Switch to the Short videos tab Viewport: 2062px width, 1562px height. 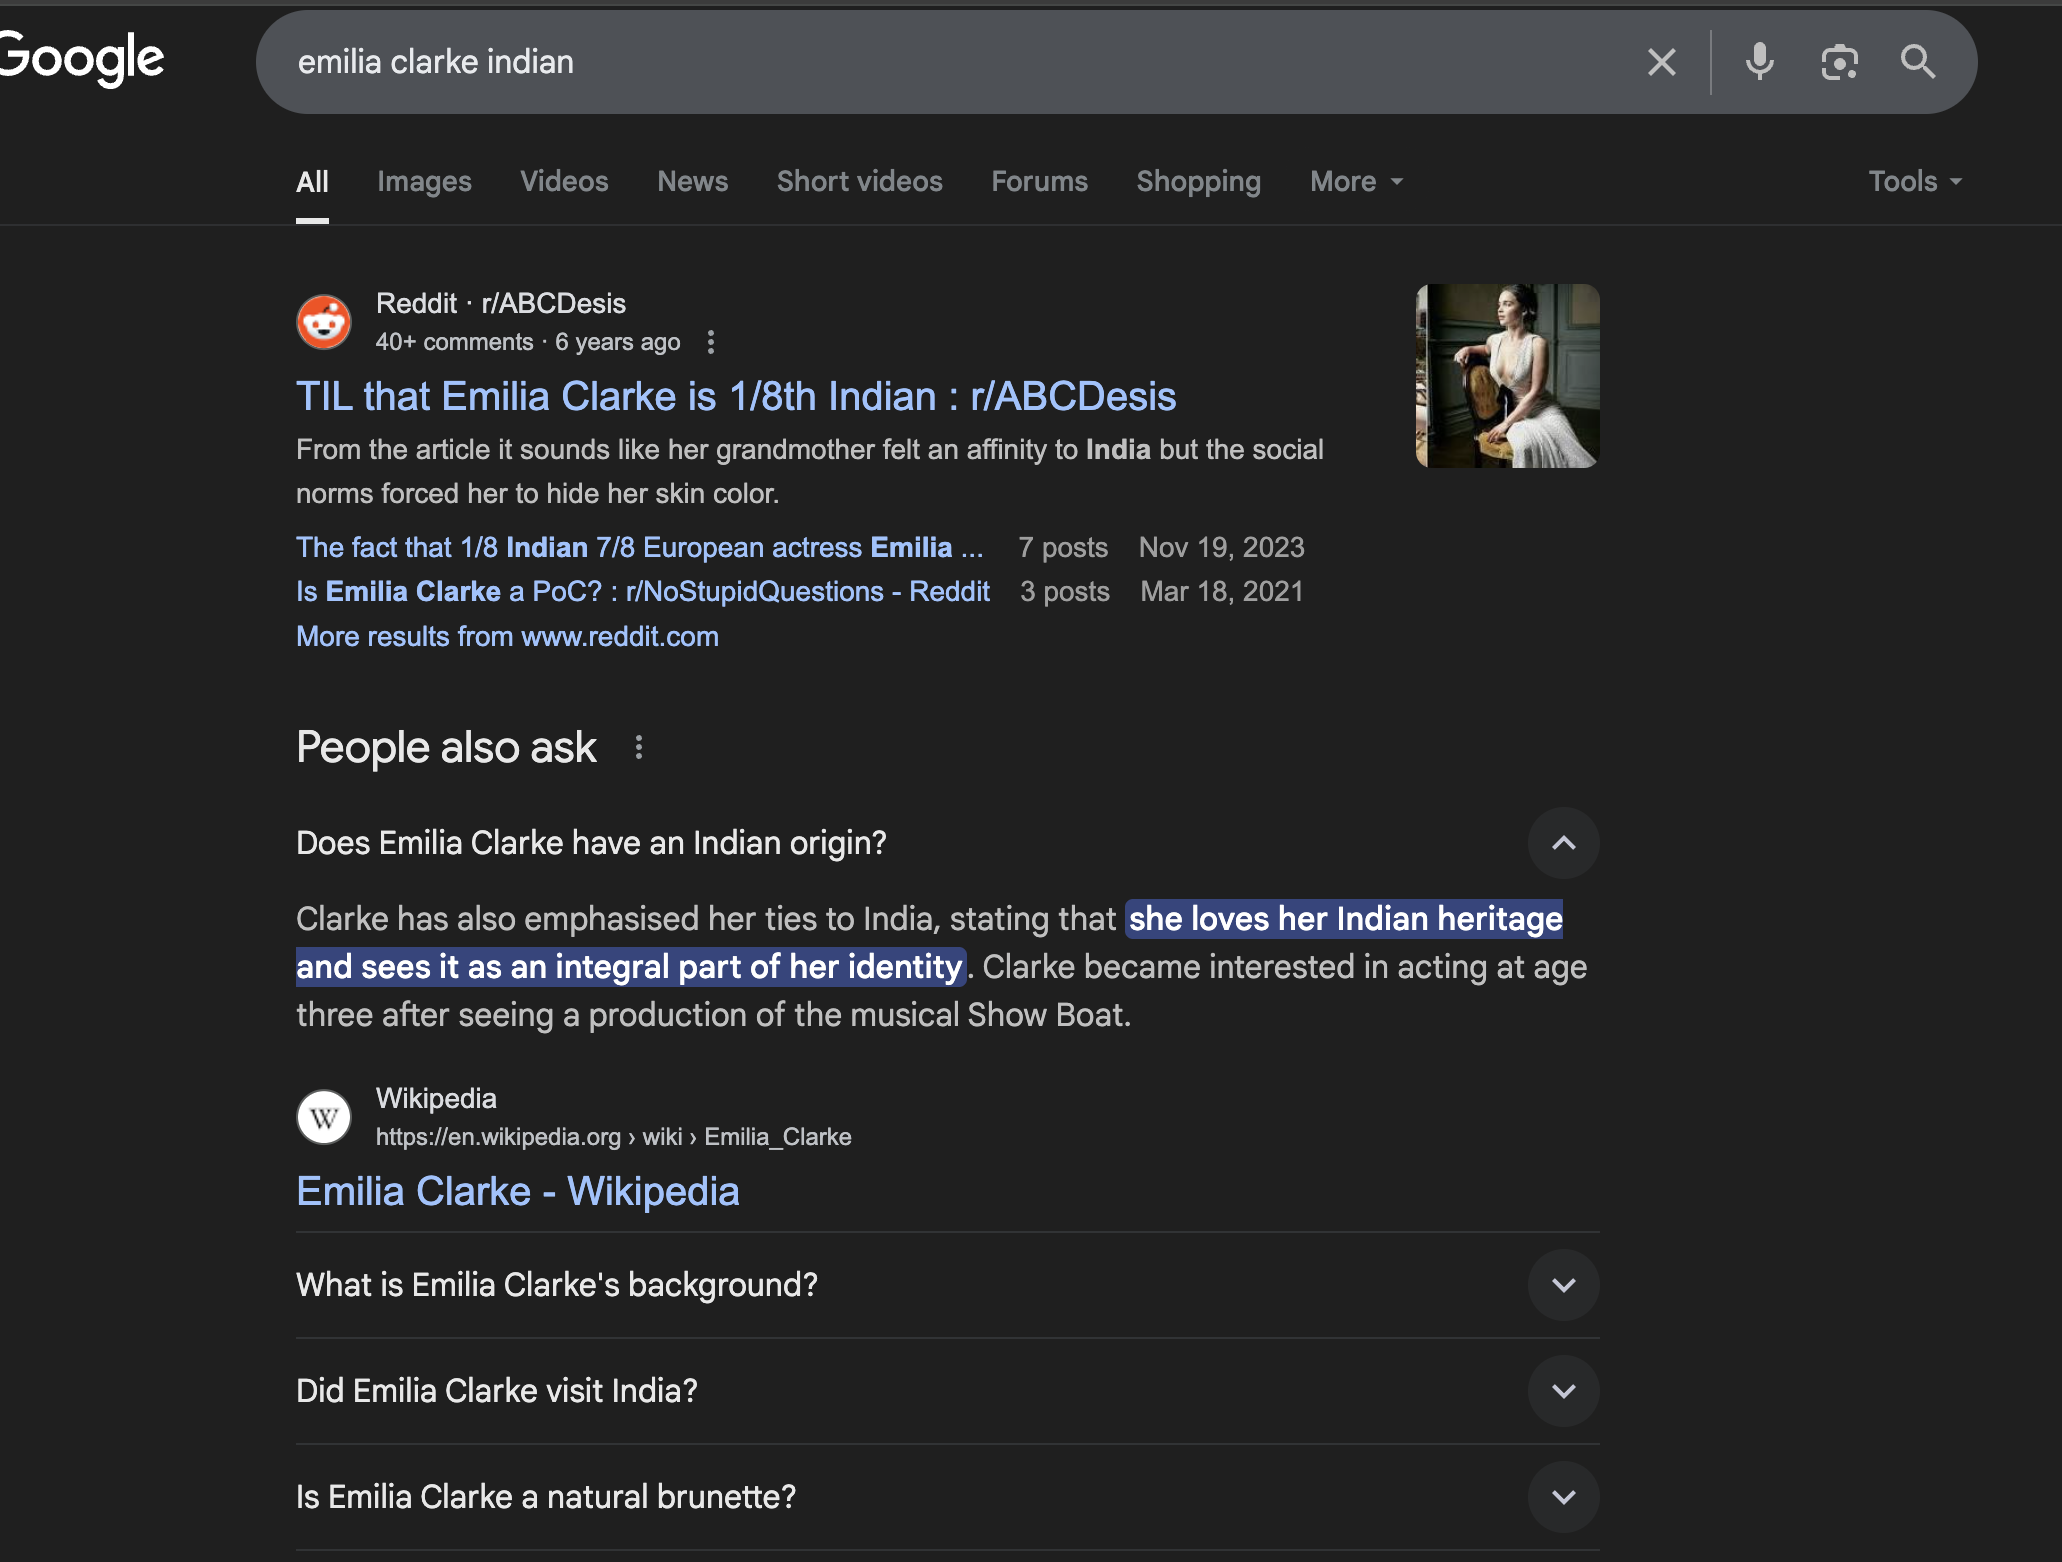tap(859, 181)
